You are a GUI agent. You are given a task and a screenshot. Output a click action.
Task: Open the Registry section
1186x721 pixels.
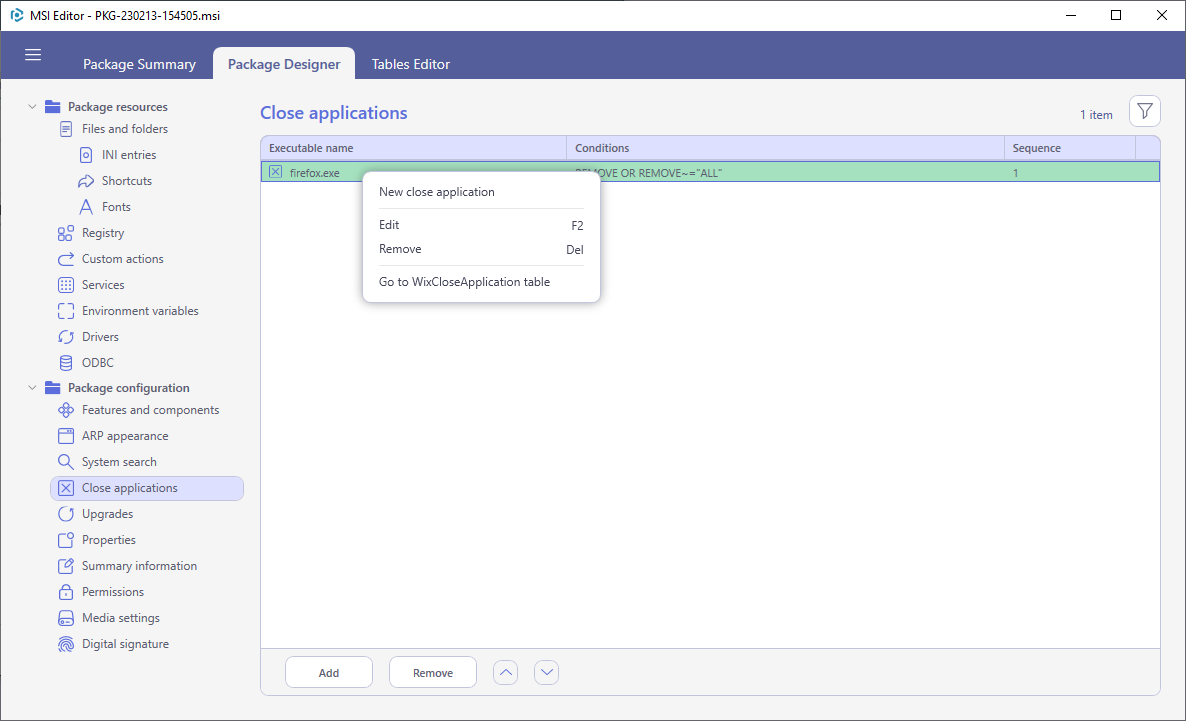(x=103, y=233)
